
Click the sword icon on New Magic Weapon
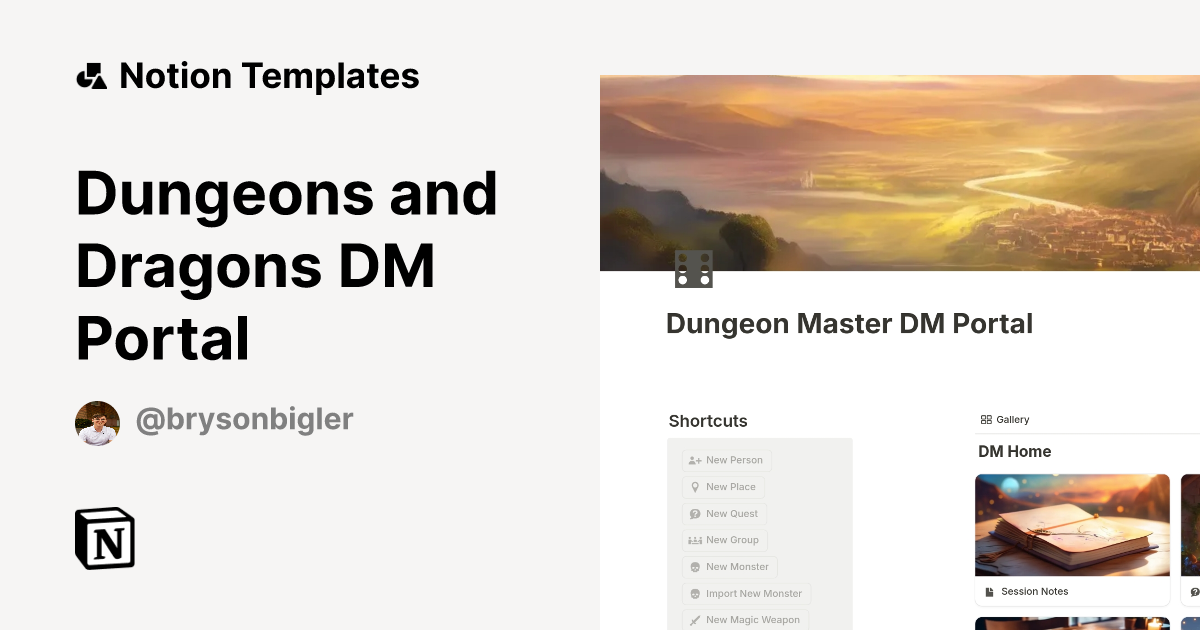695,620
